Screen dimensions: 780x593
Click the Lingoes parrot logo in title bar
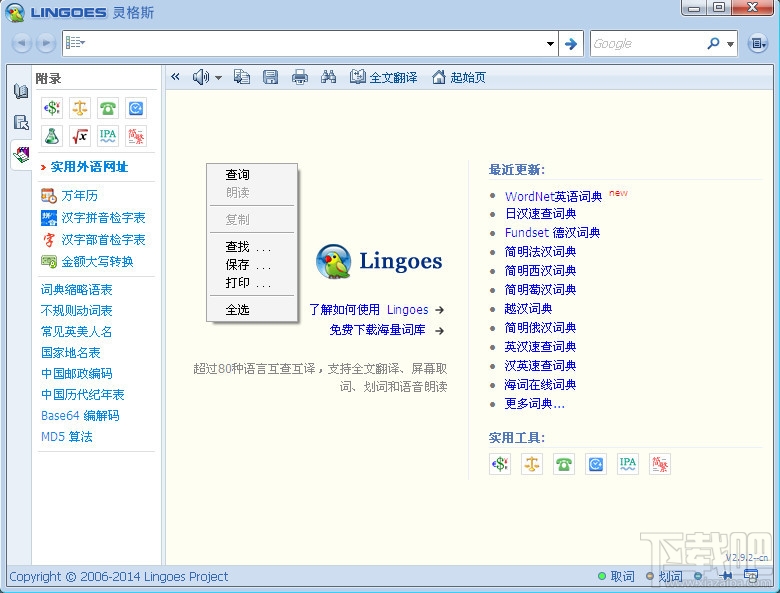(15, 12)
